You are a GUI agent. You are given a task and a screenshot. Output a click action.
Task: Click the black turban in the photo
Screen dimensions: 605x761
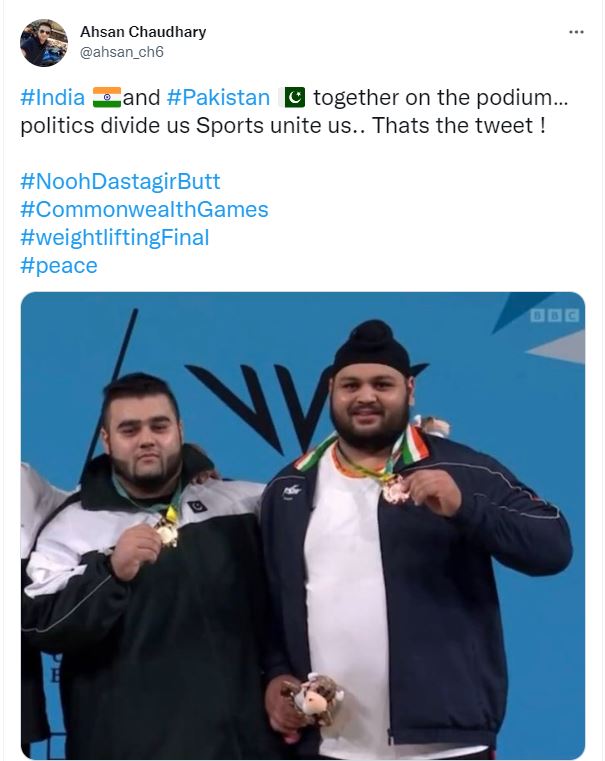[372, 348]
